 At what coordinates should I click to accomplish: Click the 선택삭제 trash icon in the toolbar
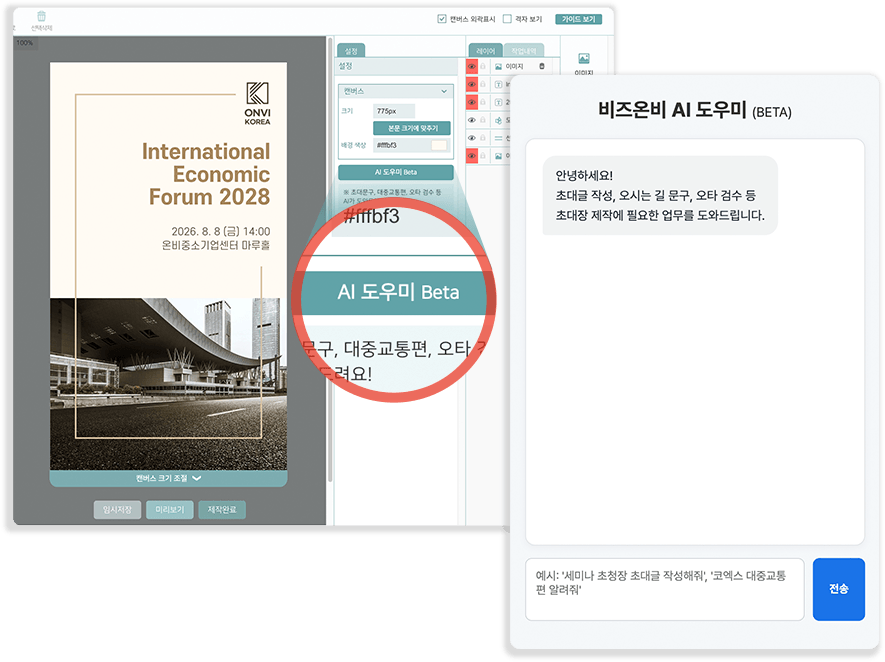(x=41, y=16)
